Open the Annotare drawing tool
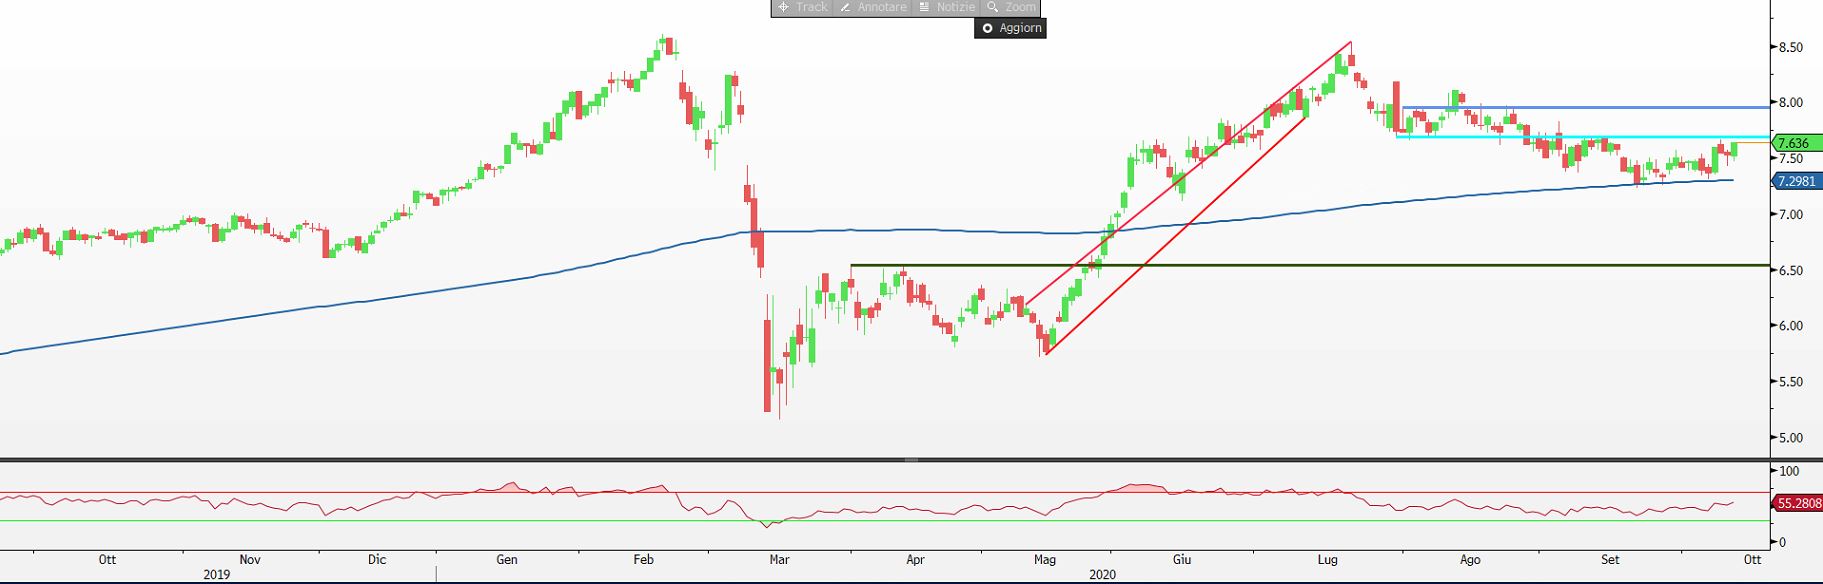 tap(873, 7)
